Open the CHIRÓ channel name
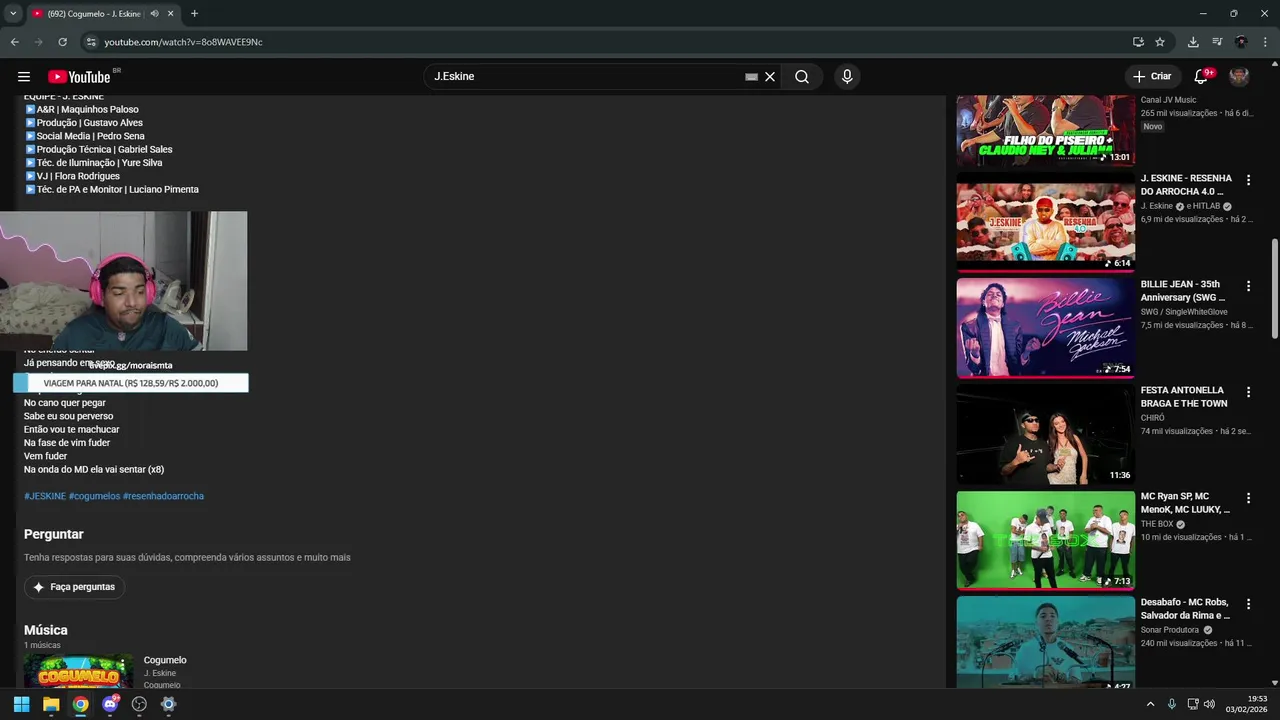1280x720 pixels. click(1153, 418)
